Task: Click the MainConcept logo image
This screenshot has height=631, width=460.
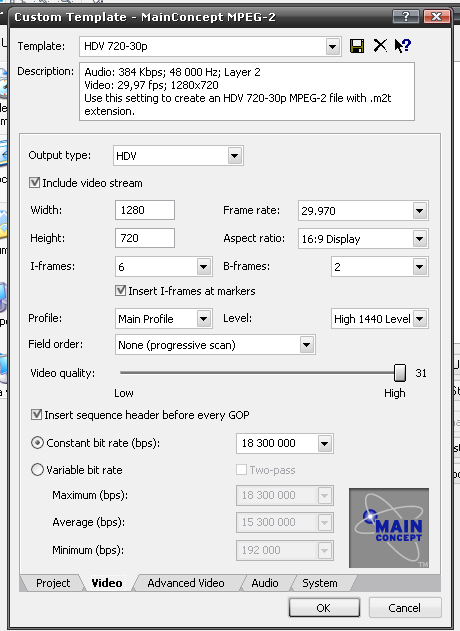Action: point(389,528)
